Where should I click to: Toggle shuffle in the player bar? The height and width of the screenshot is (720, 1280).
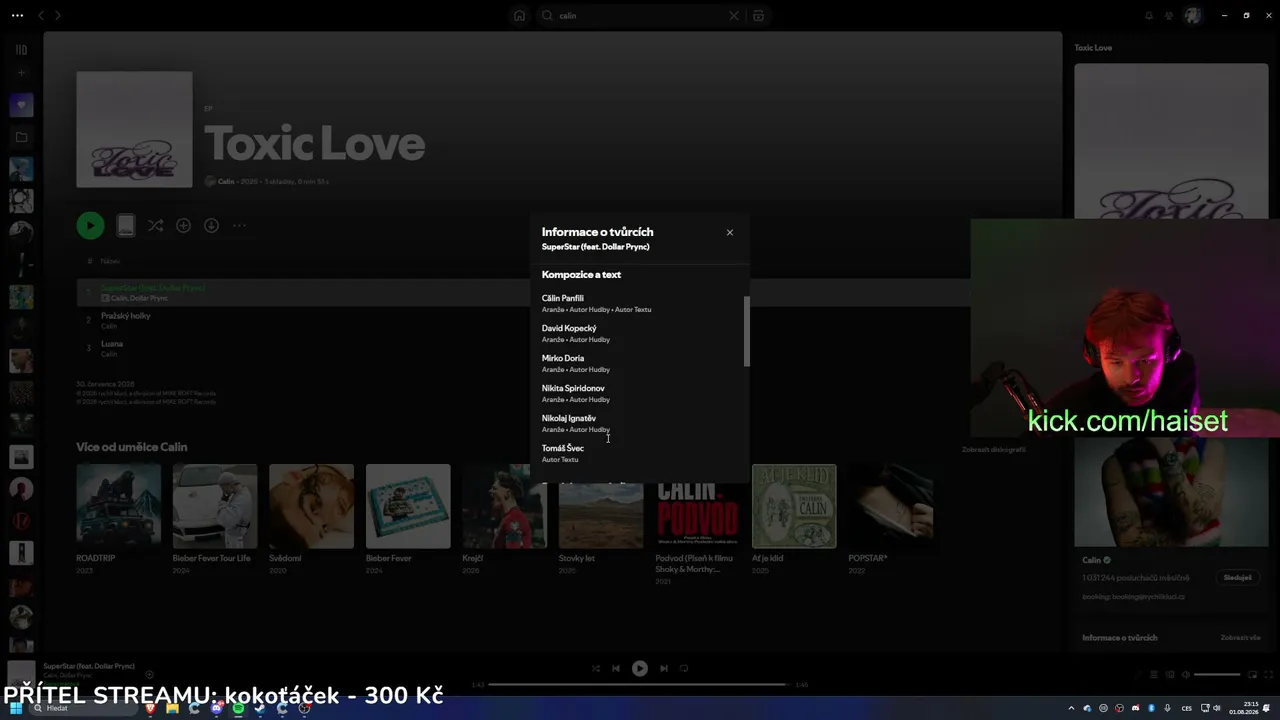(596, 668)
